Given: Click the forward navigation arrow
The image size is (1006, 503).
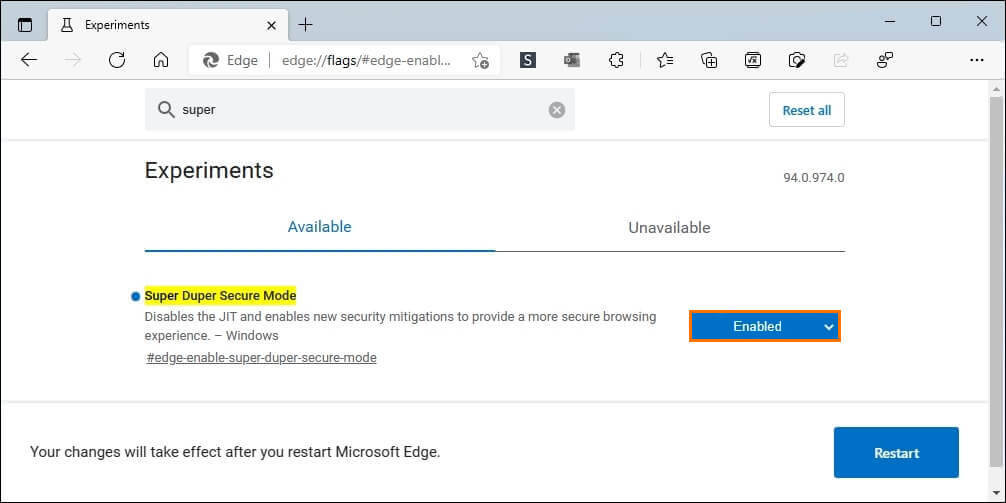Looking at the screenshot, I should (x=73, y=60).
